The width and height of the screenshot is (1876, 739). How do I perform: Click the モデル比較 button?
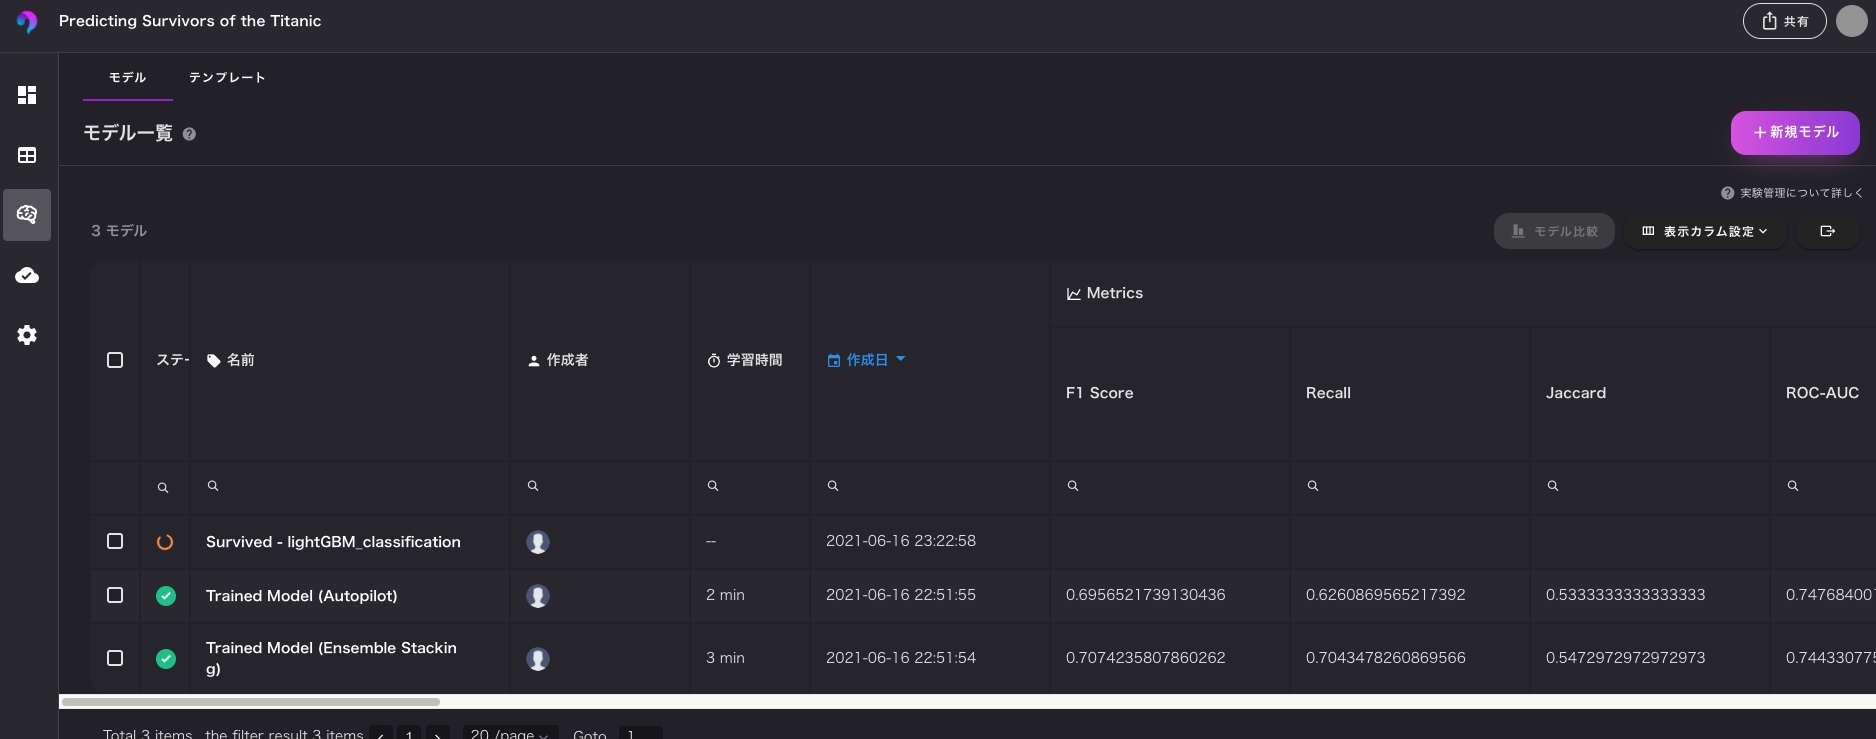(1554, 231)
